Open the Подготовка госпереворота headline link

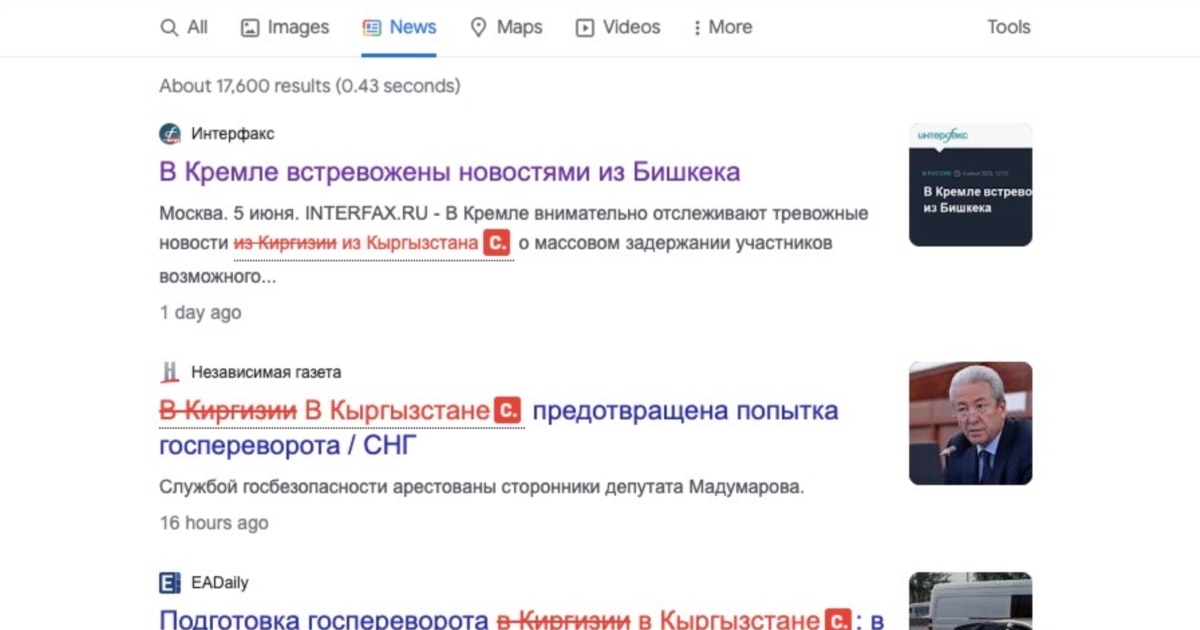point(522,621)
